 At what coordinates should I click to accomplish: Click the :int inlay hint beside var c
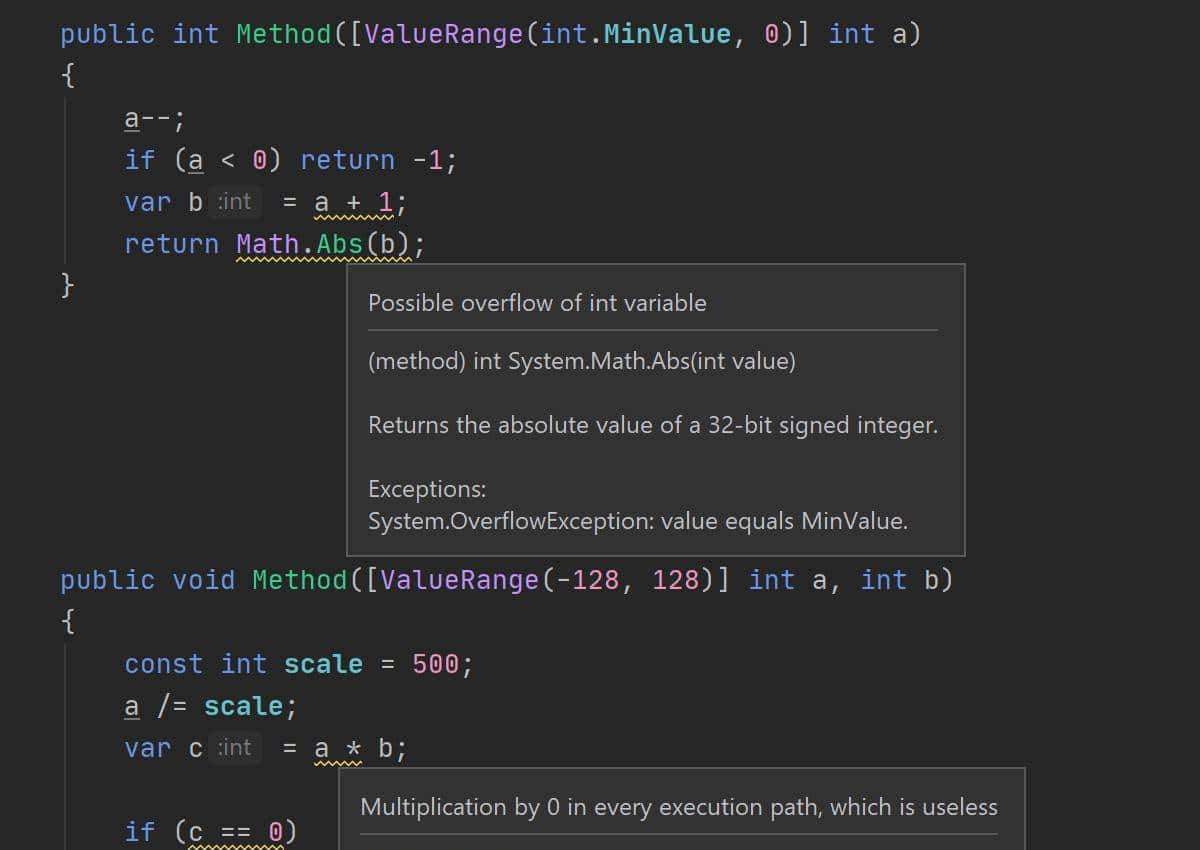[x=235, y=748]
